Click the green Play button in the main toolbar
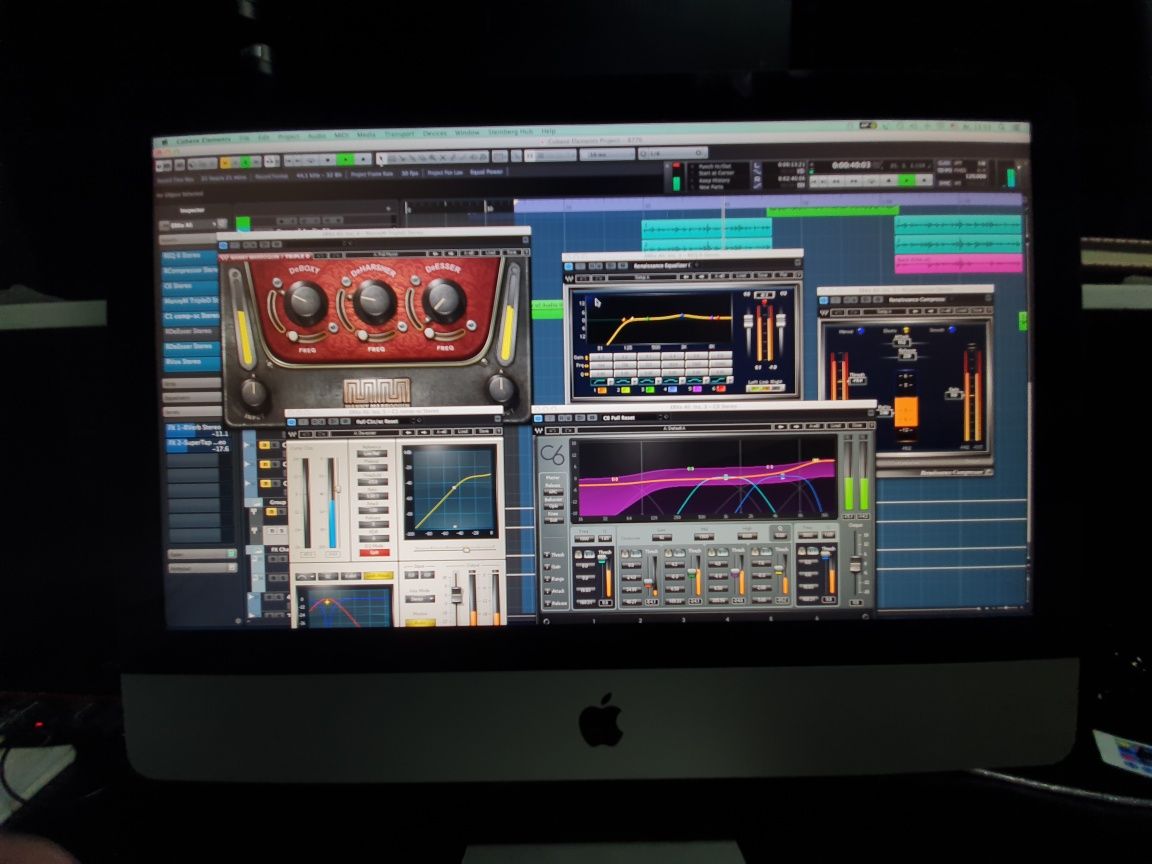 344,159
